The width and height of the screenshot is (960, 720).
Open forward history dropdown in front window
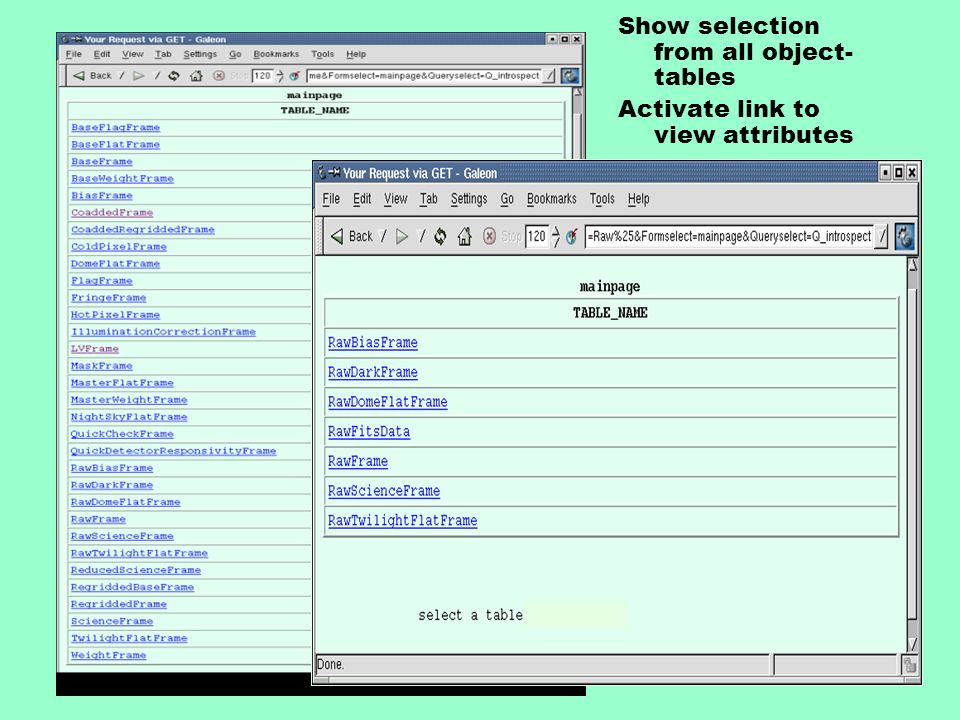(x=421, y=236)
